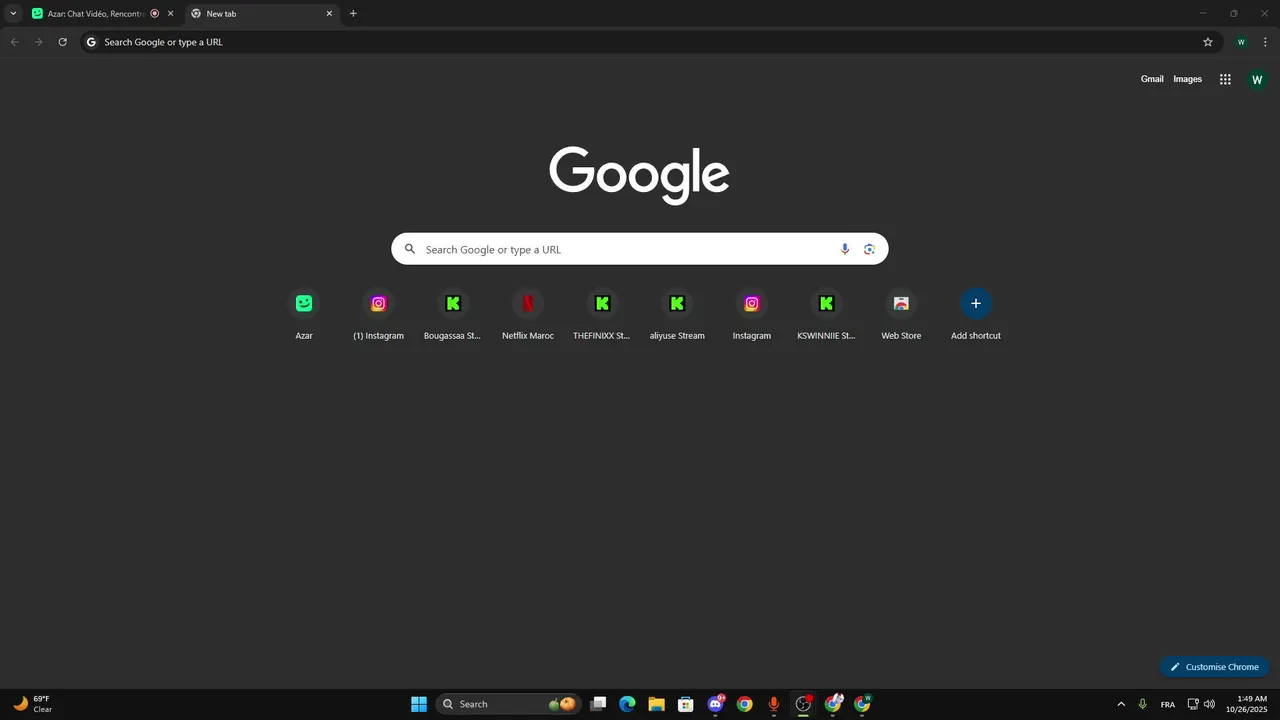Click the green microphone tray icon
The image size is (1280, 720).
(x=1143, y=704)
